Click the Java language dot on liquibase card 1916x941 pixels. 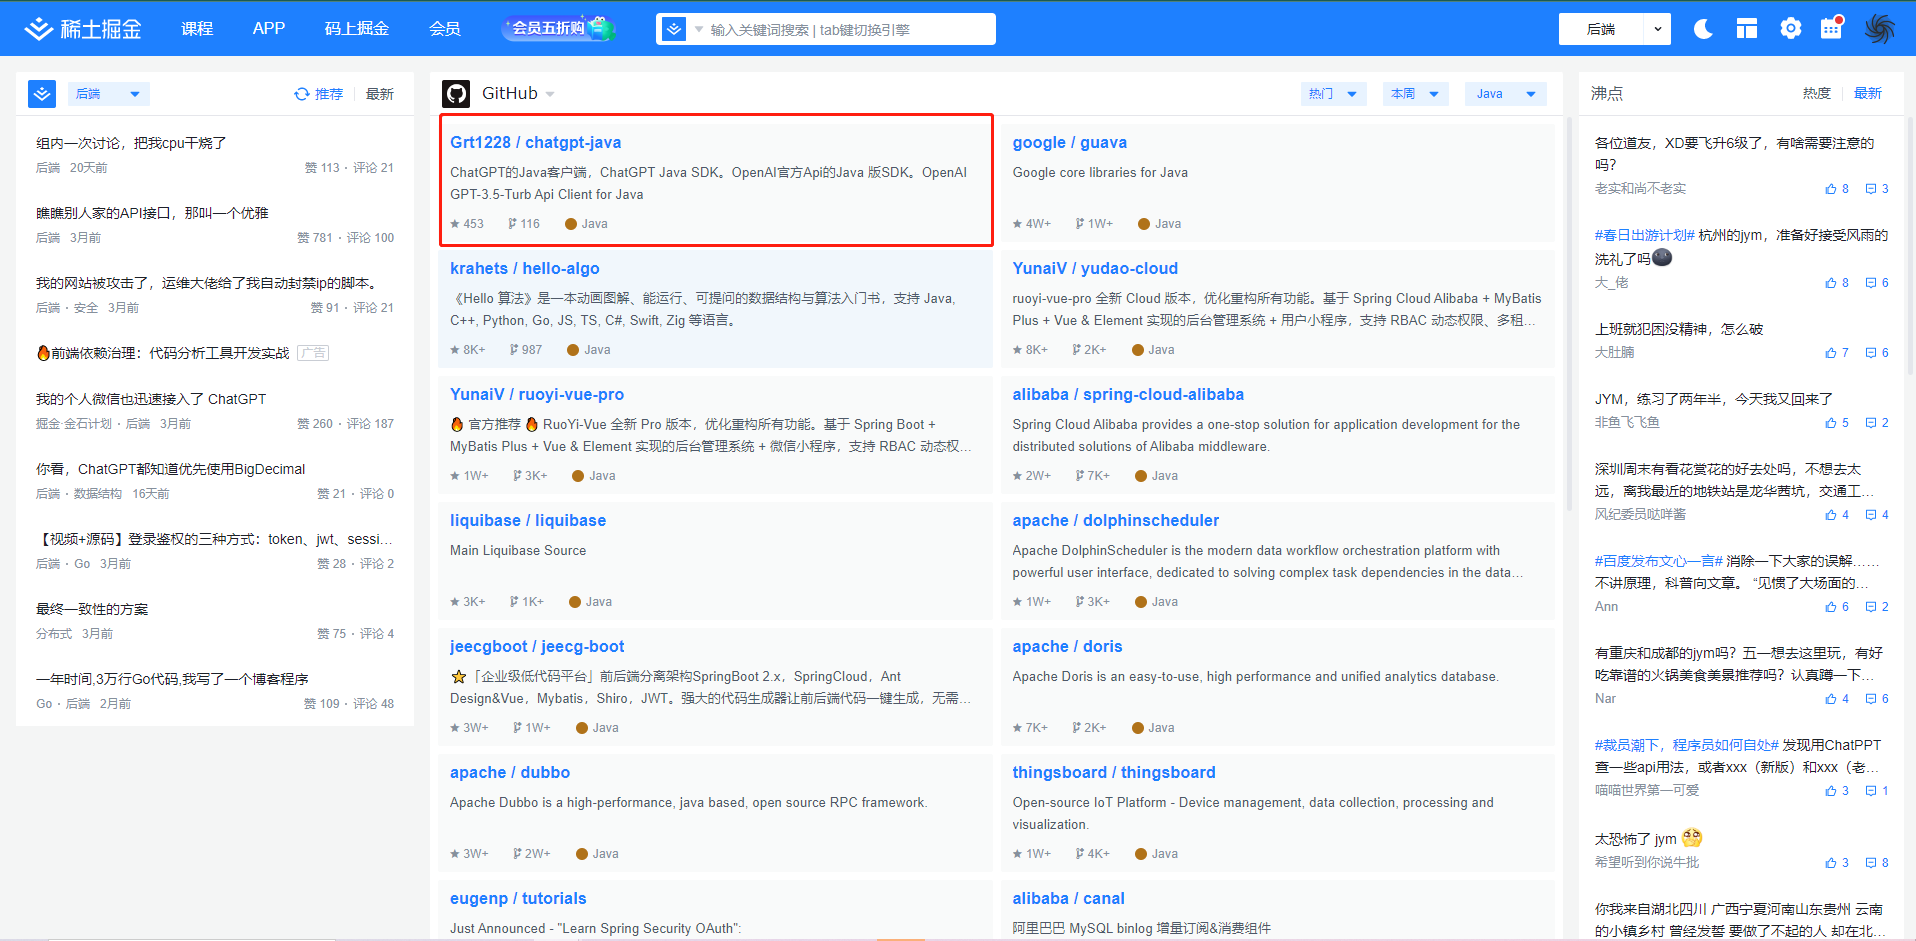575,602
